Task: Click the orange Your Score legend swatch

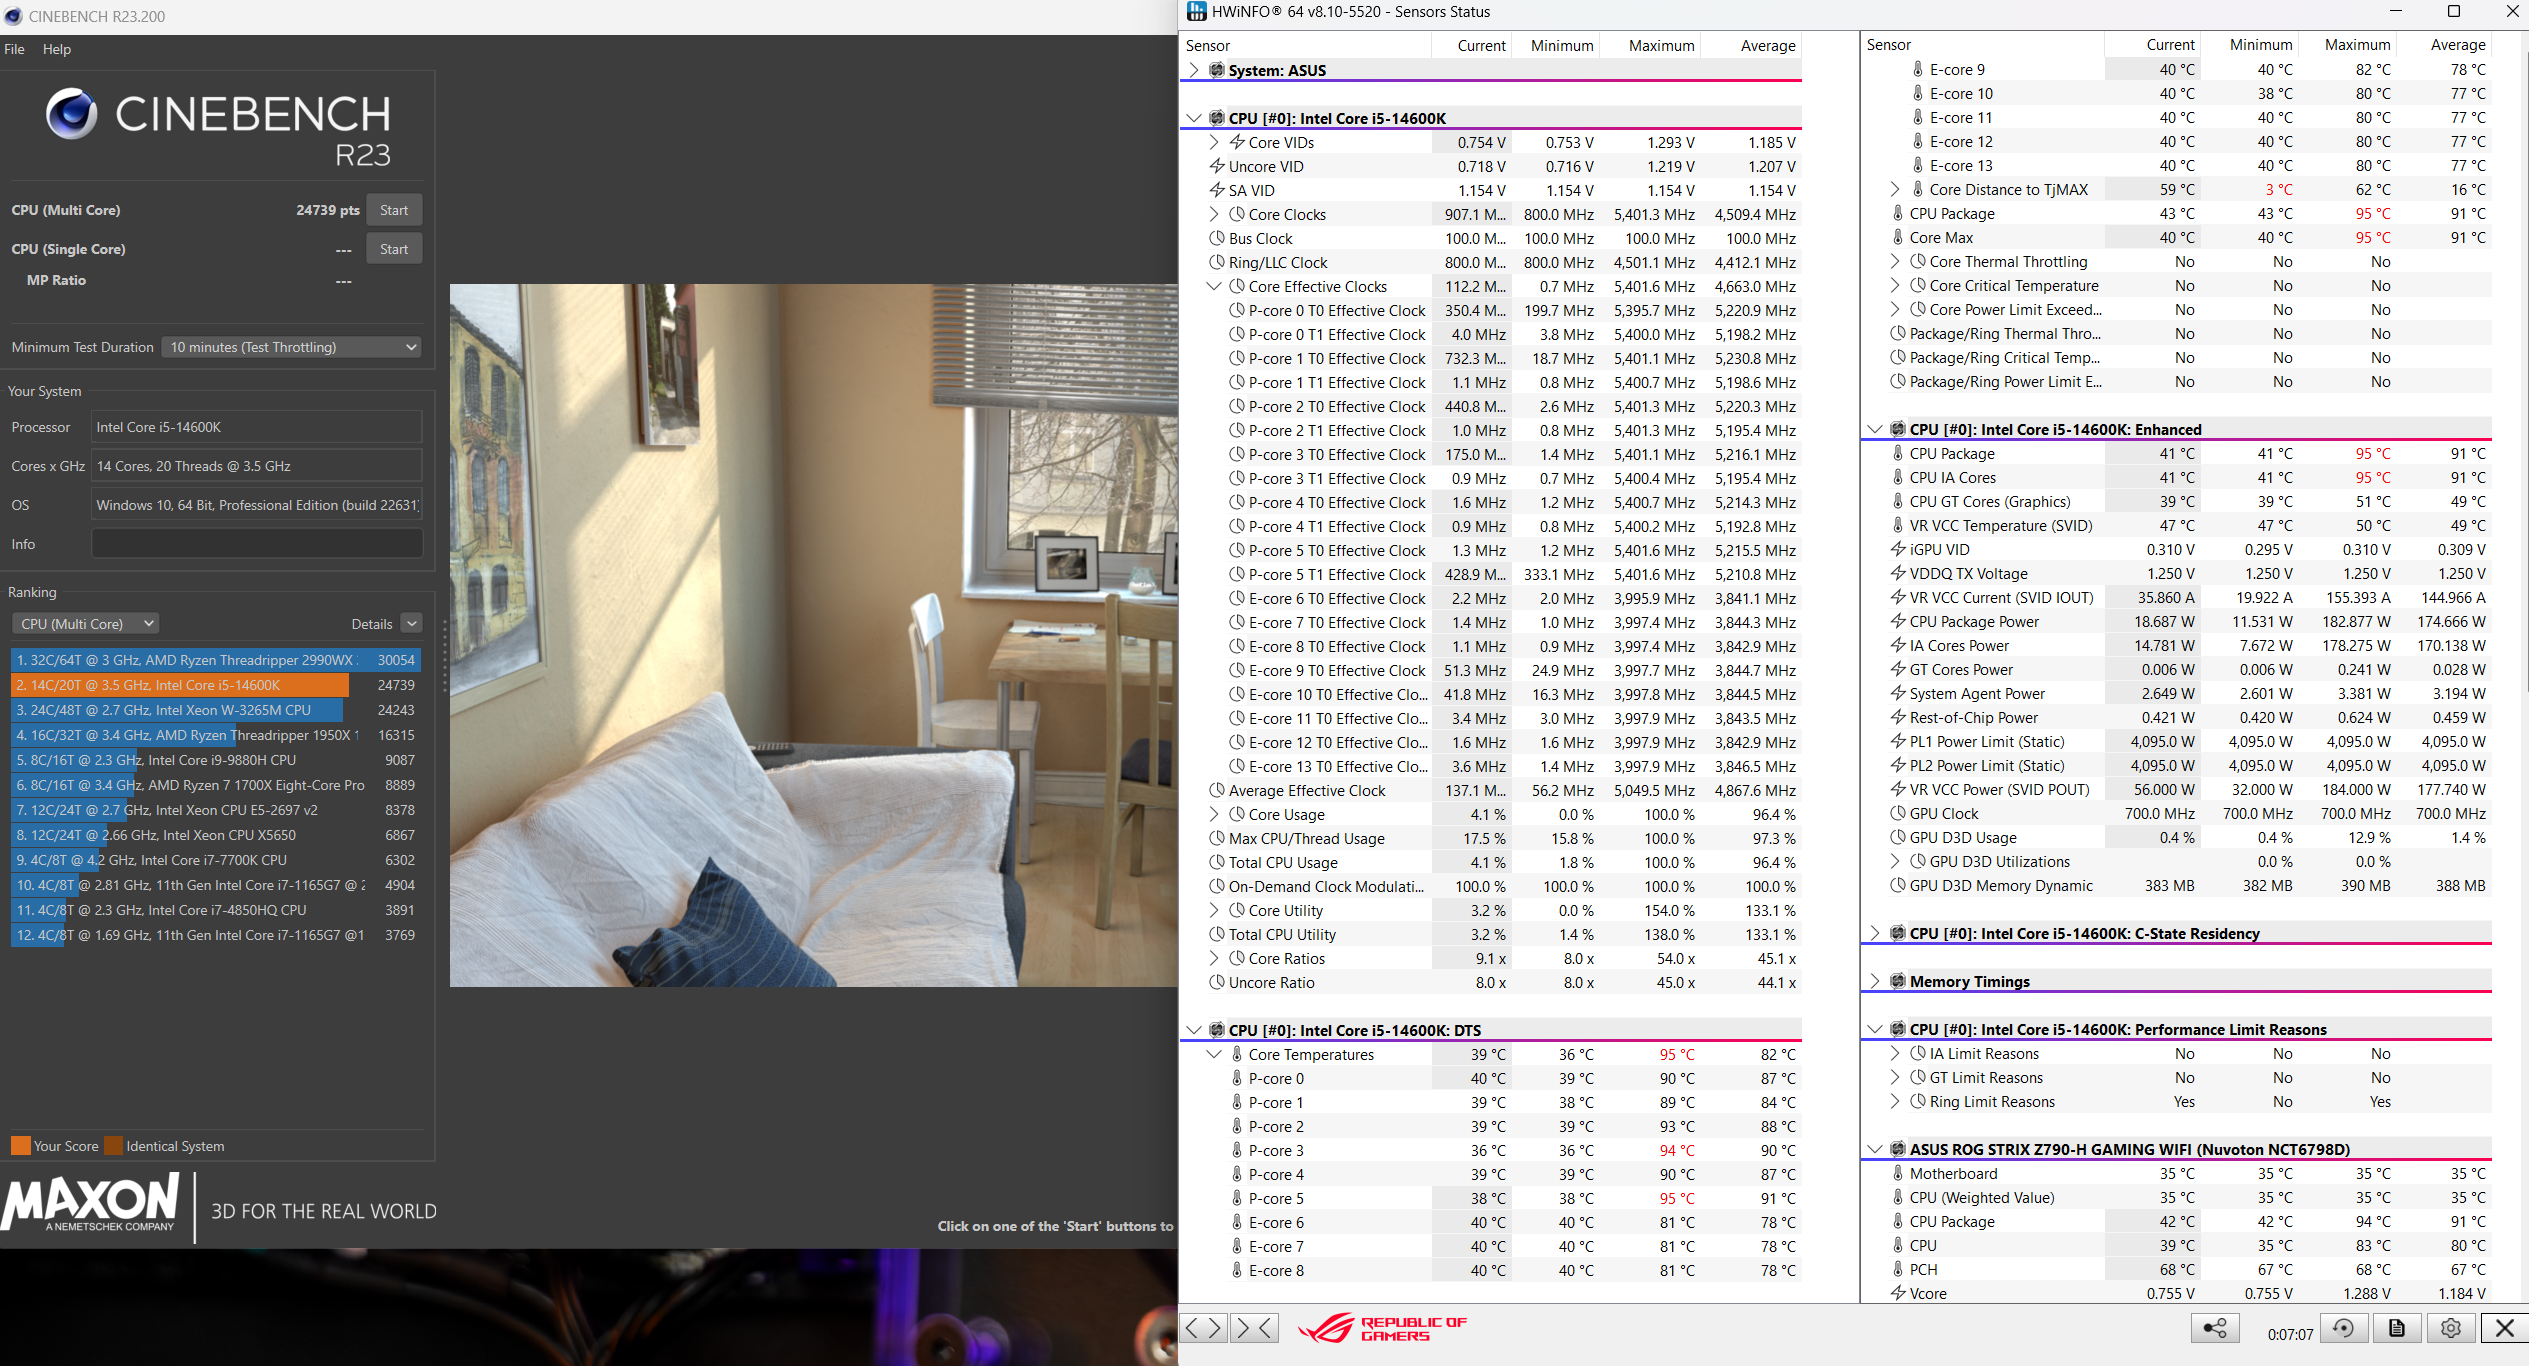Action: pyautogui.click(x=21, y=1146)
